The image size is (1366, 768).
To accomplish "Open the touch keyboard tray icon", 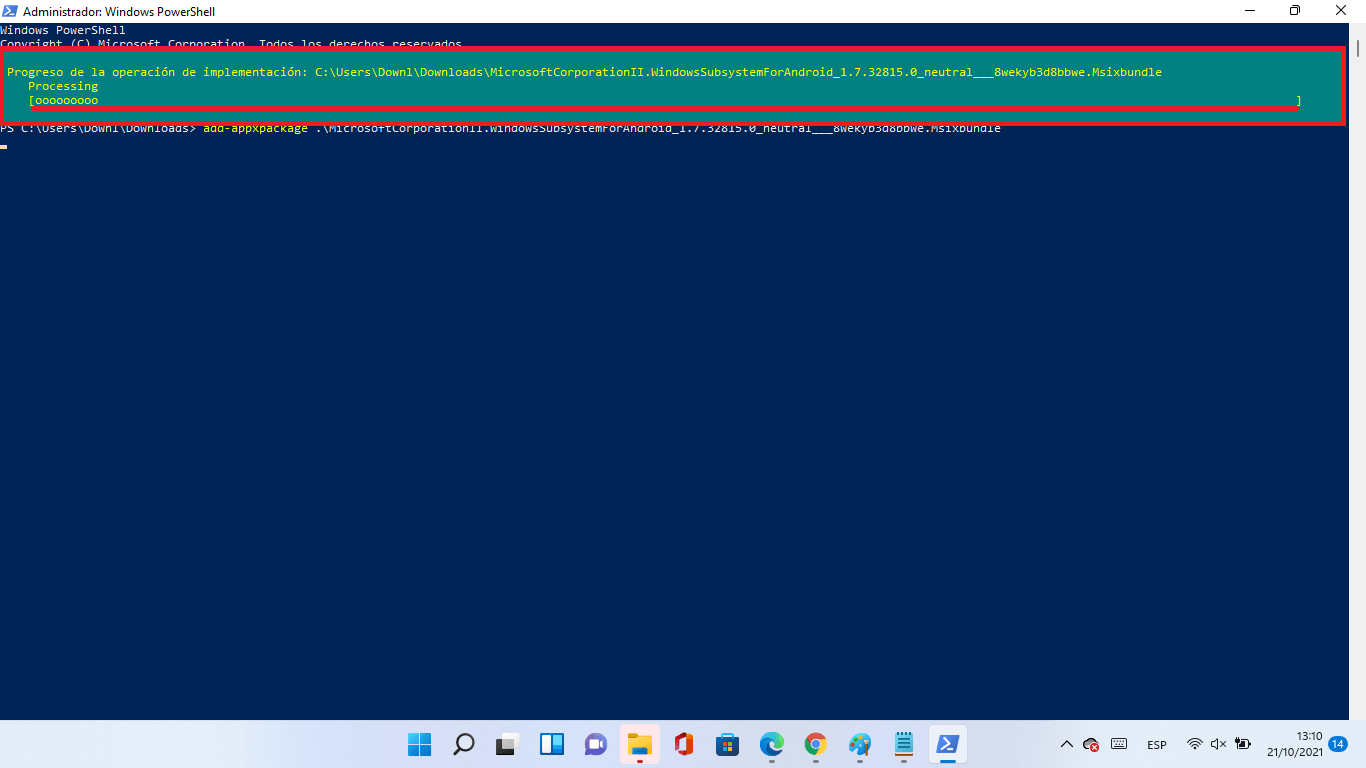I will click(1119, 744).
